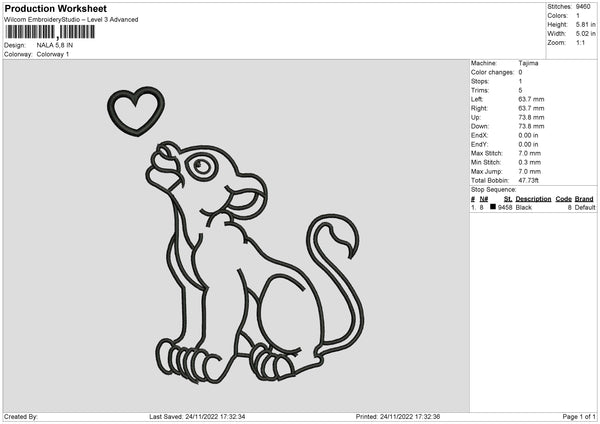Click the Min Stitch value 0.3 mm
This screenshot has width=600, height=424.
[530, 162]
